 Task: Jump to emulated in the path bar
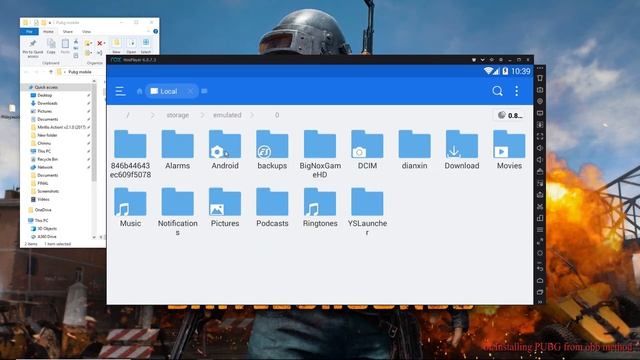(x=227, y=115)
